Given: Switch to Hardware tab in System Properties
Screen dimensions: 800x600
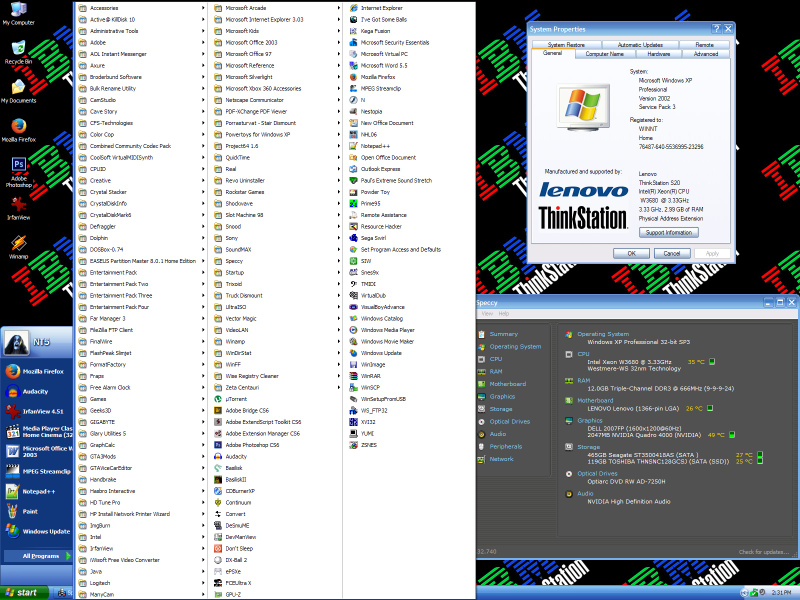Looking at the screenshot, I should pyautogui.click(x=659, y=54).
